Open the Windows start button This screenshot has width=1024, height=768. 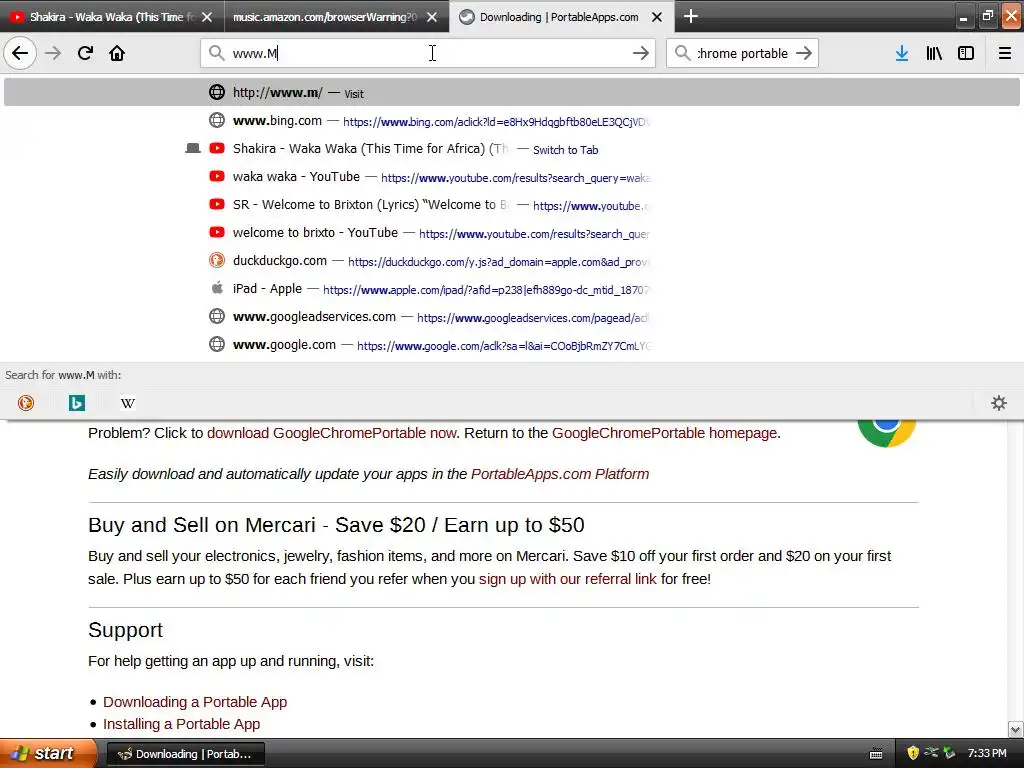pos(48,753)
